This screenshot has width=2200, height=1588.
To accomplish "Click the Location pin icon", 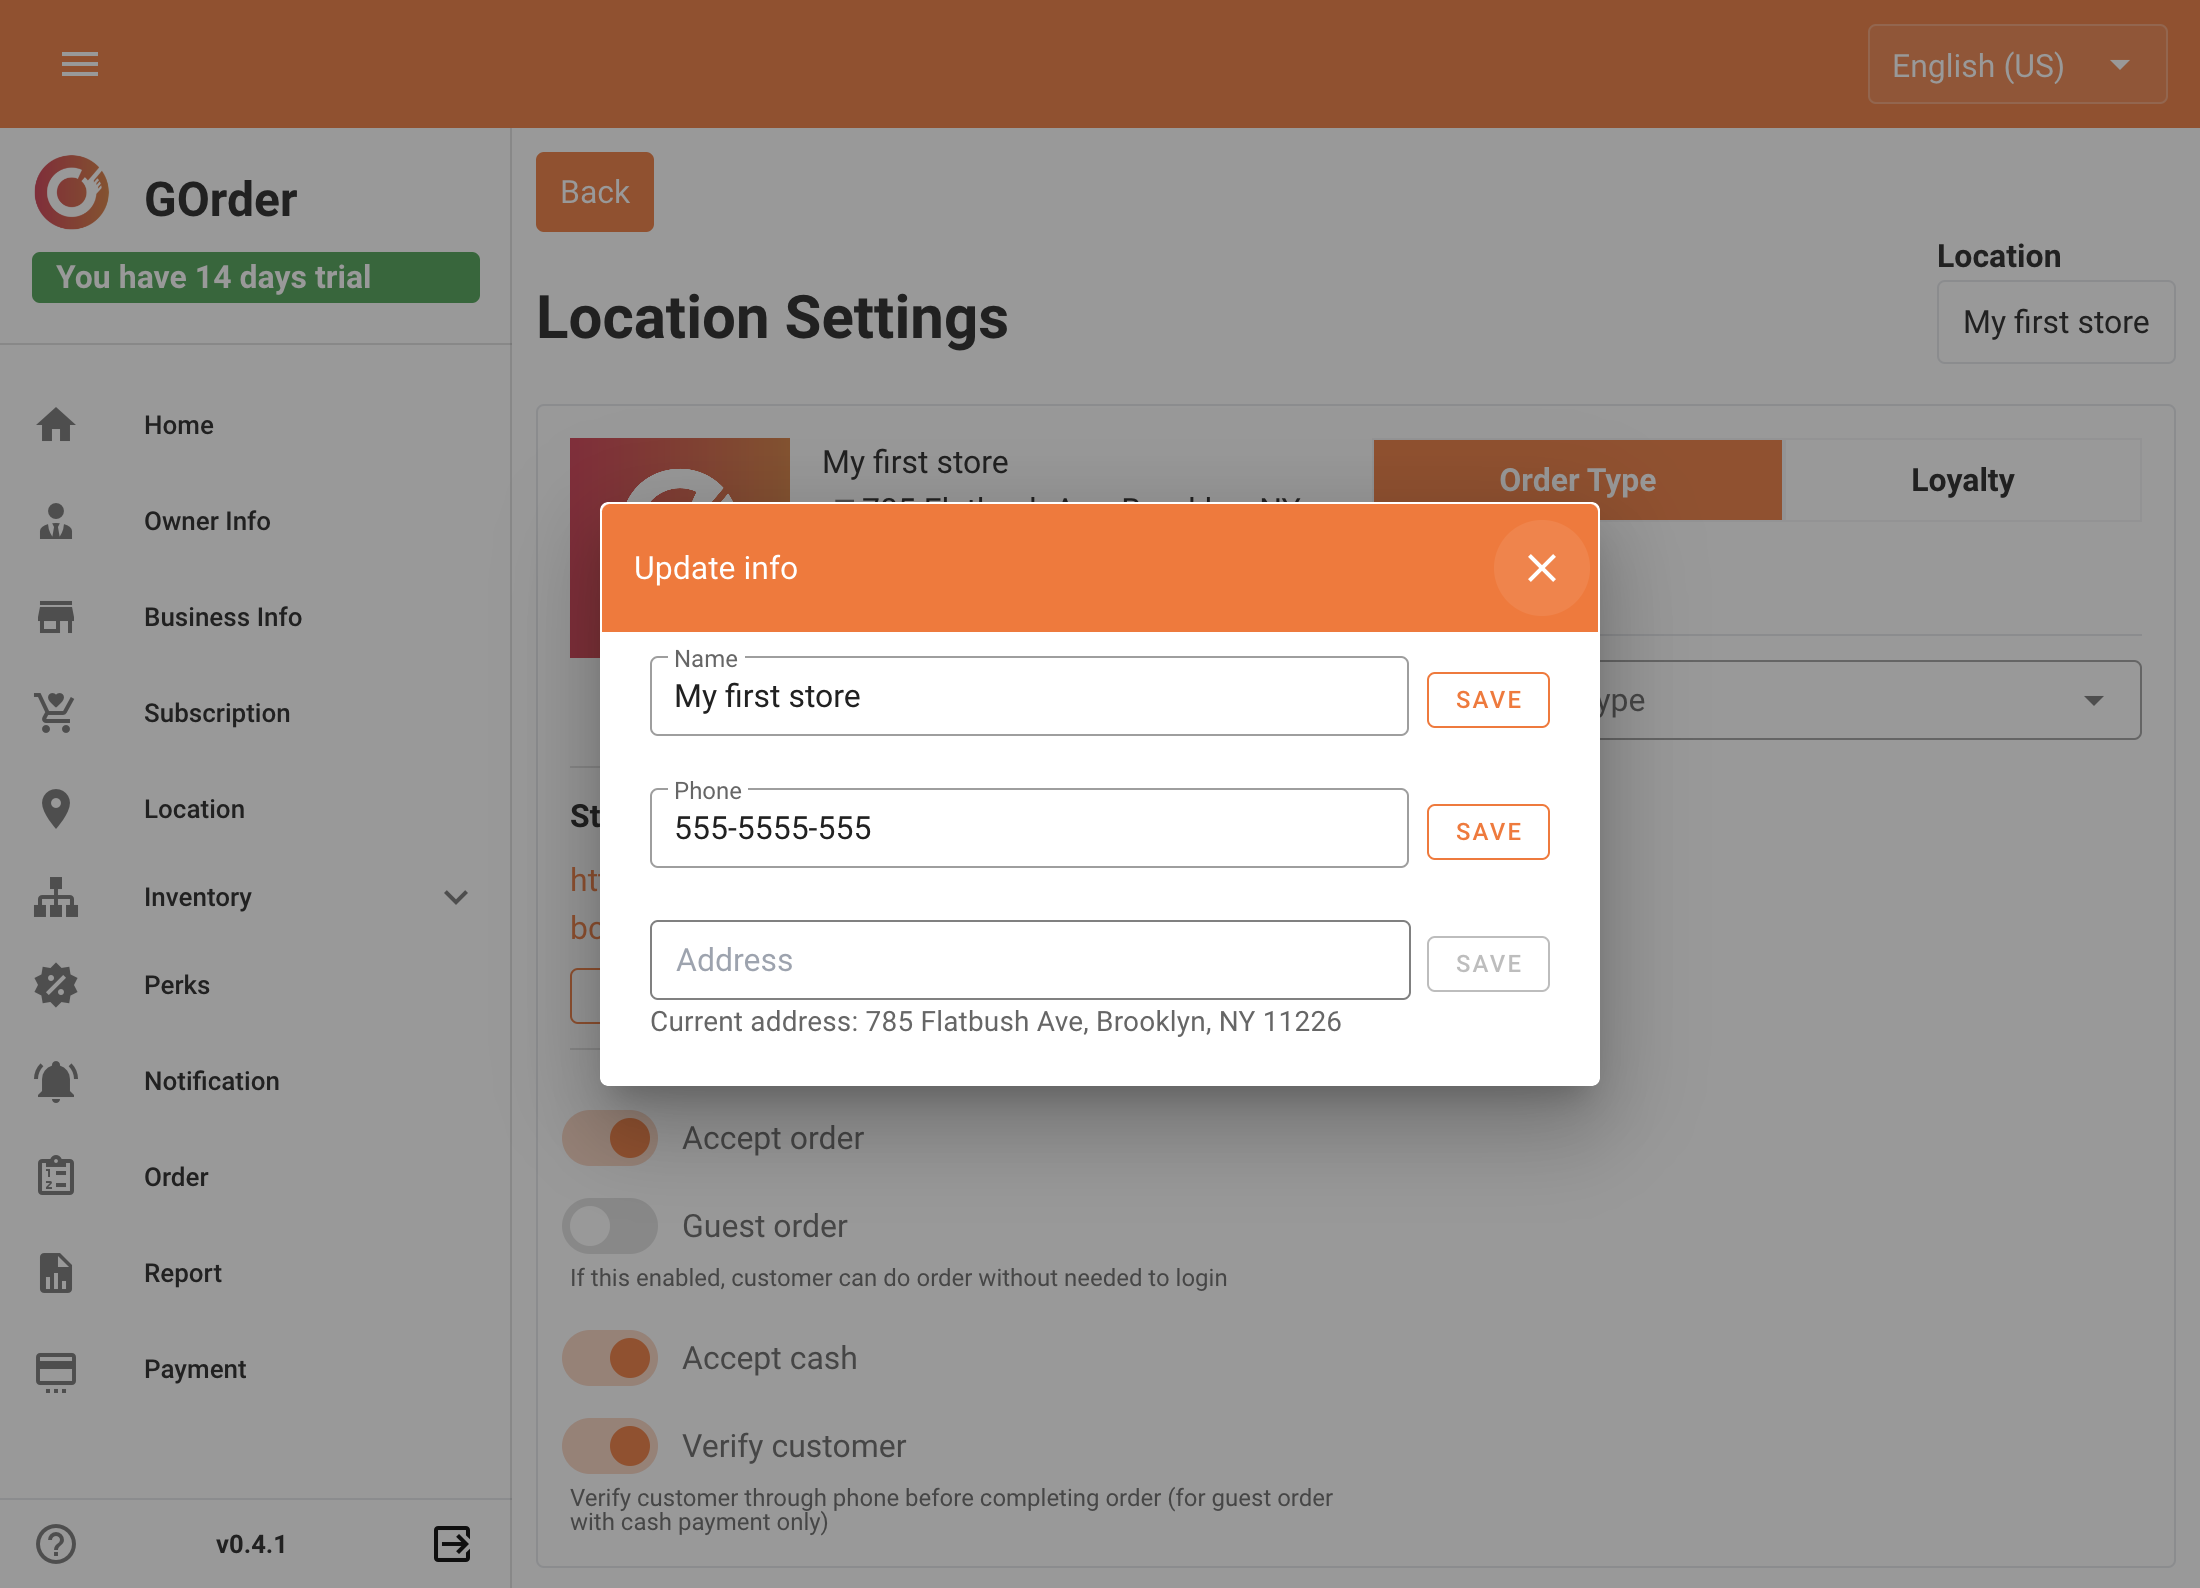I will 56,809.
